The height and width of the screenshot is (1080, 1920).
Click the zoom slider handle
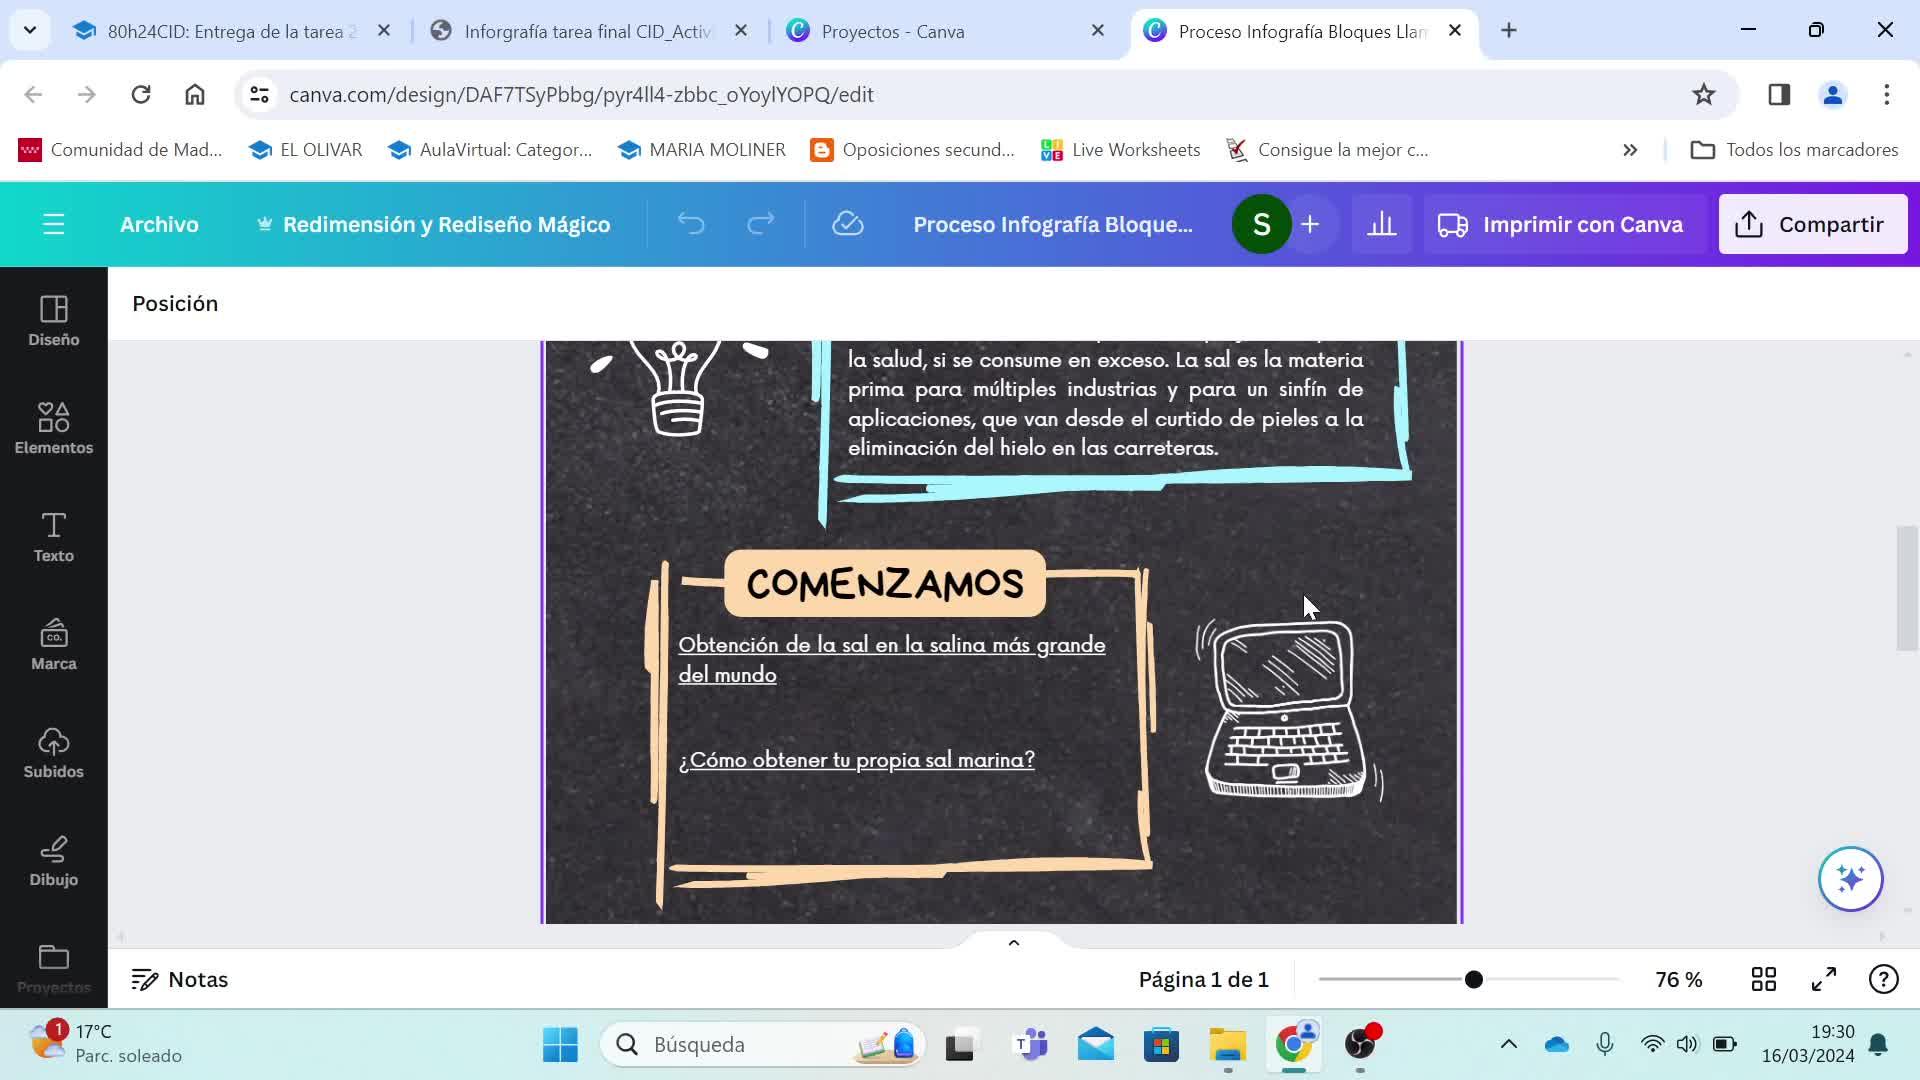click(1473, 979)
